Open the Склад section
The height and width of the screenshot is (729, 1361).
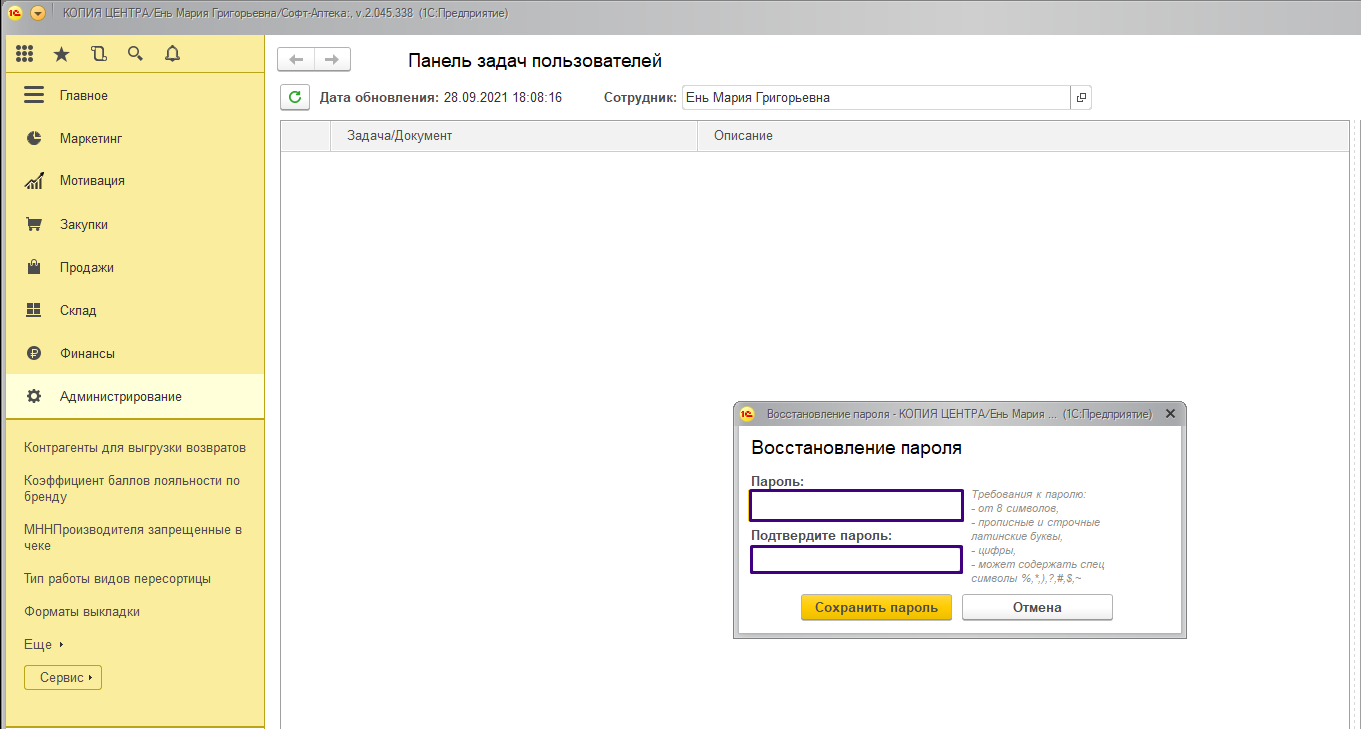(78, 310)
